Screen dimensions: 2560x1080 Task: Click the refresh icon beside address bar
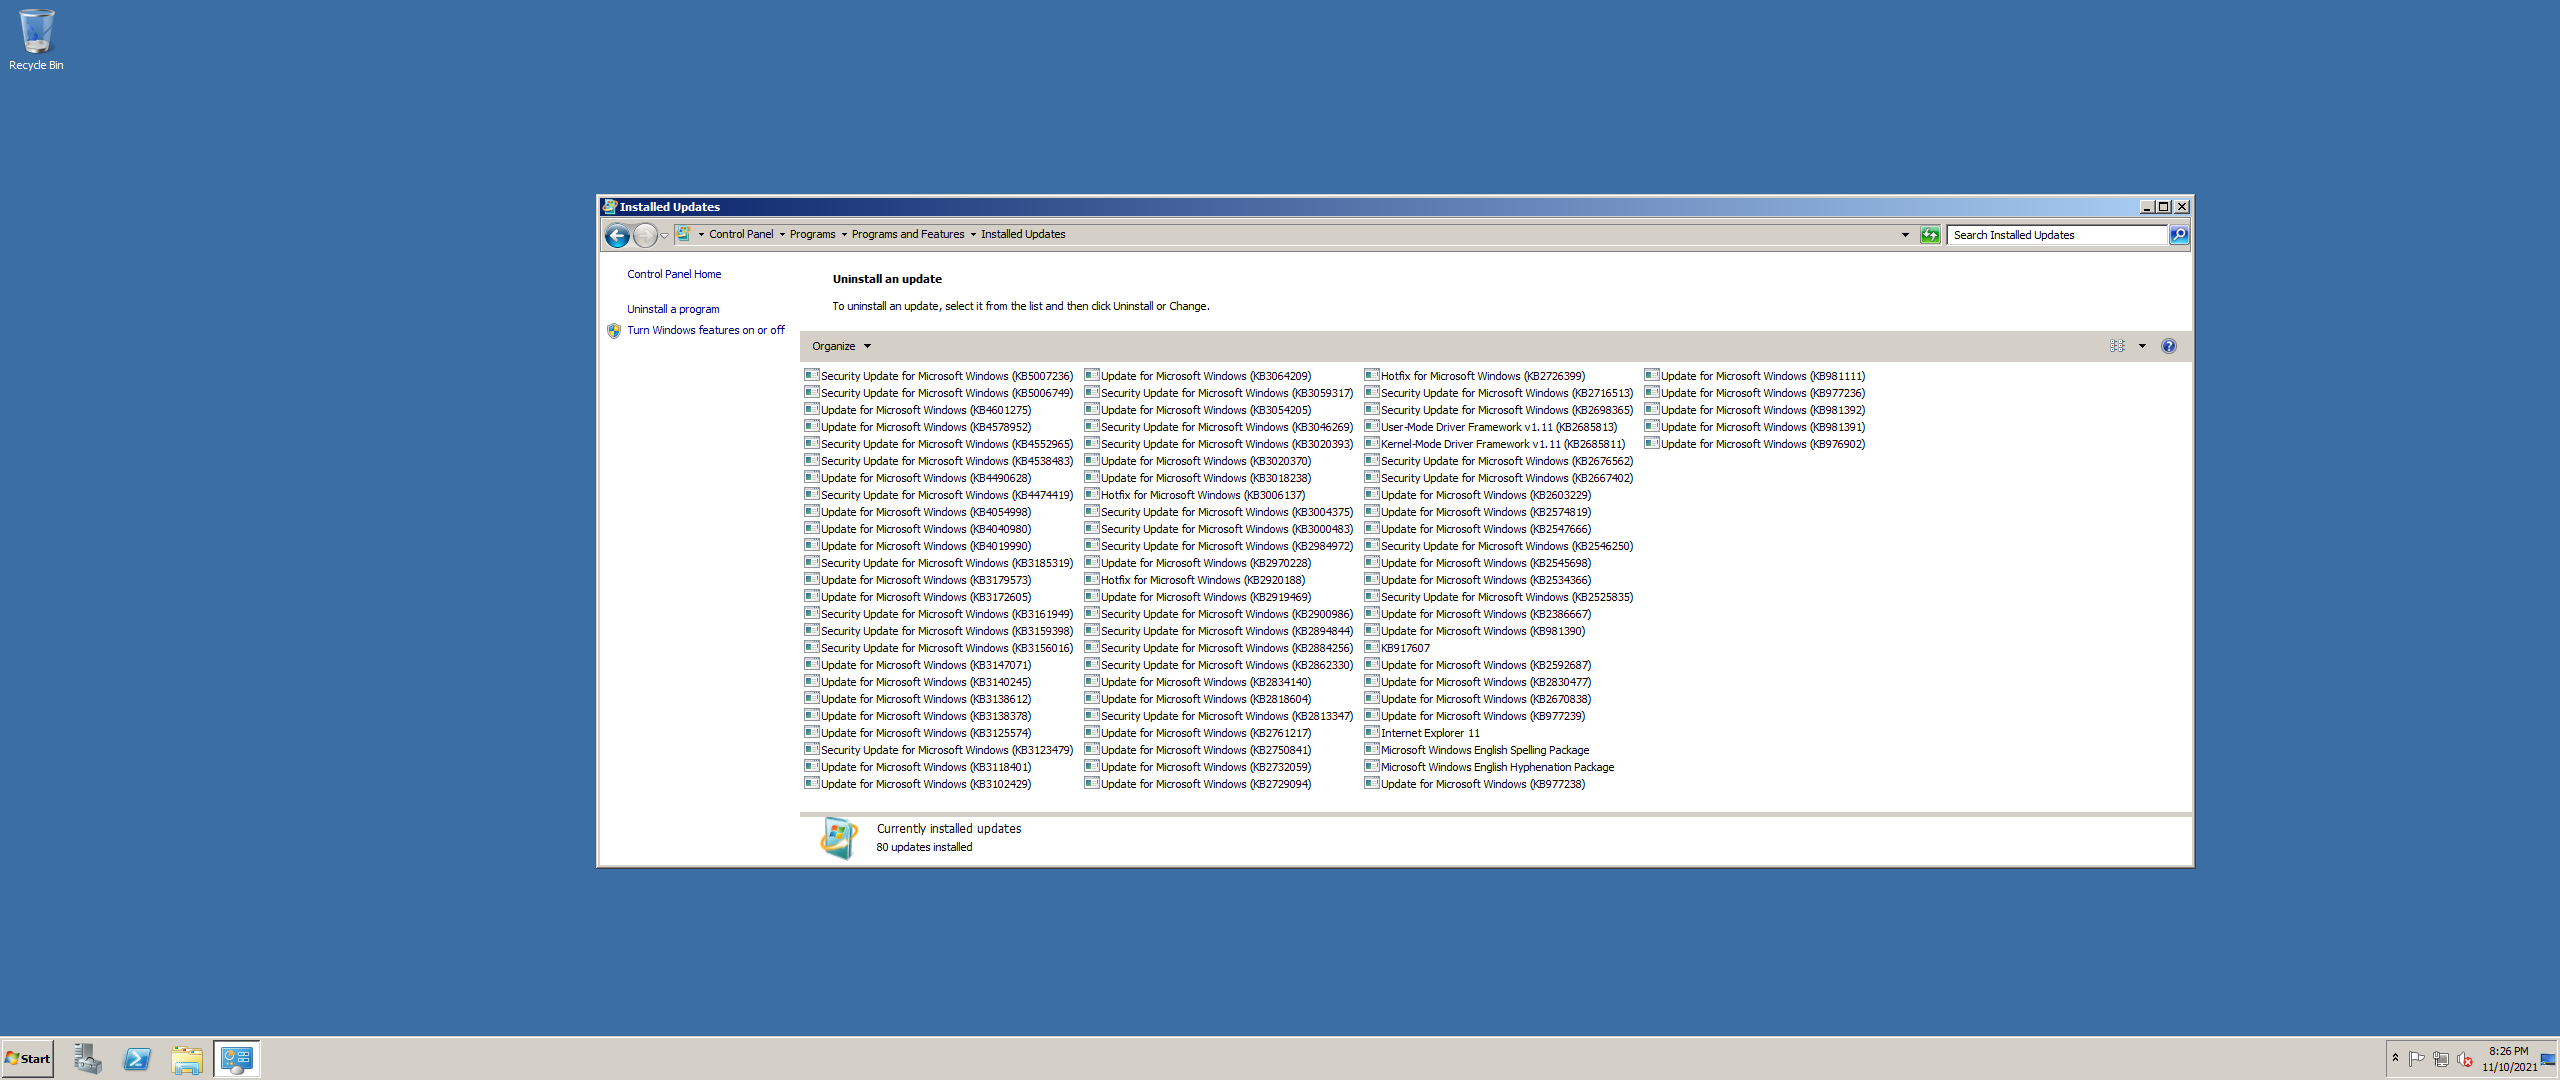click(x=1930, y=235)
